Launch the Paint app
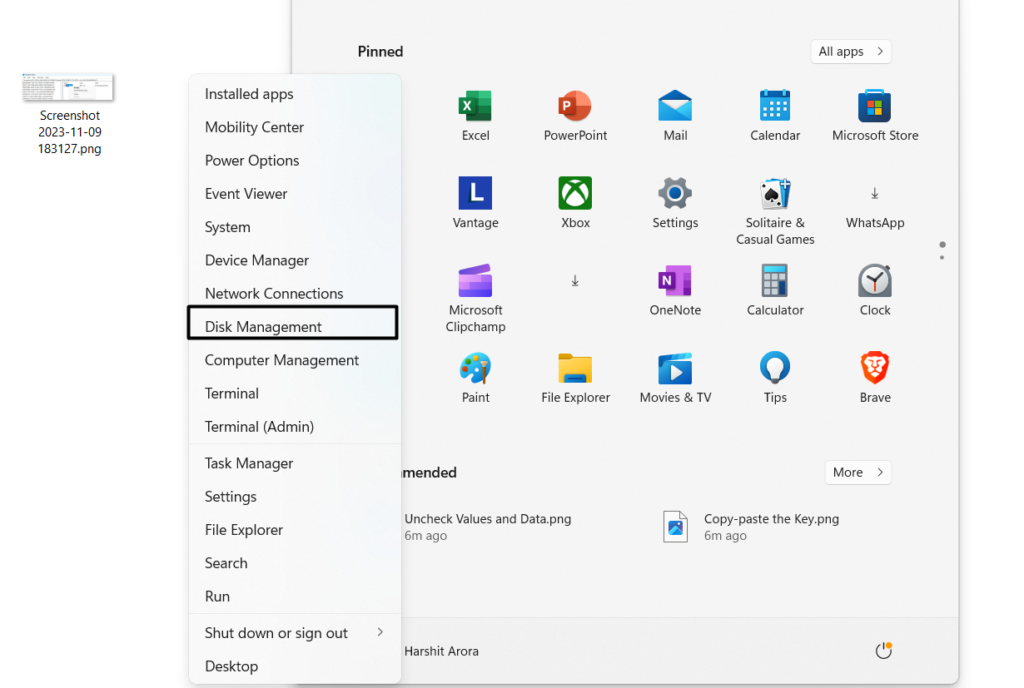This screenshot has height=688, width=1024. [x=475, y=369]
